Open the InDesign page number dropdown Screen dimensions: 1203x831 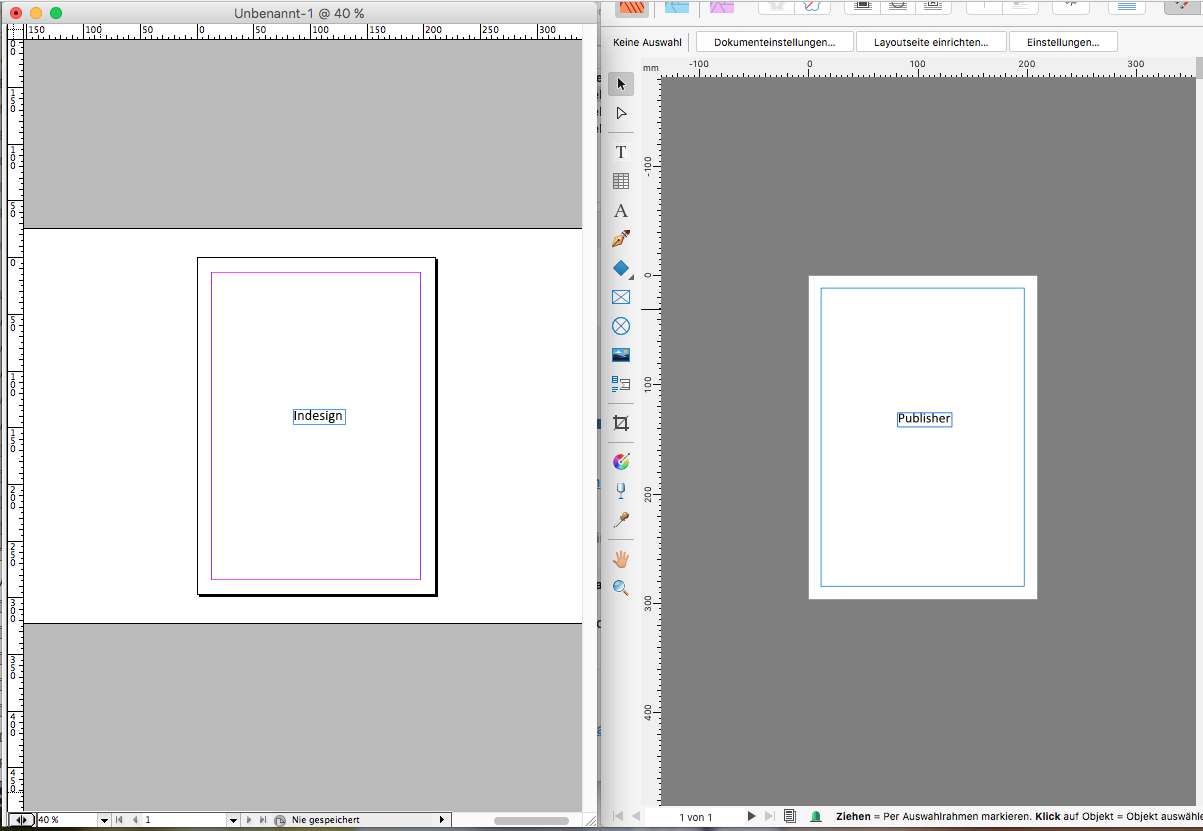click(234, 820)
